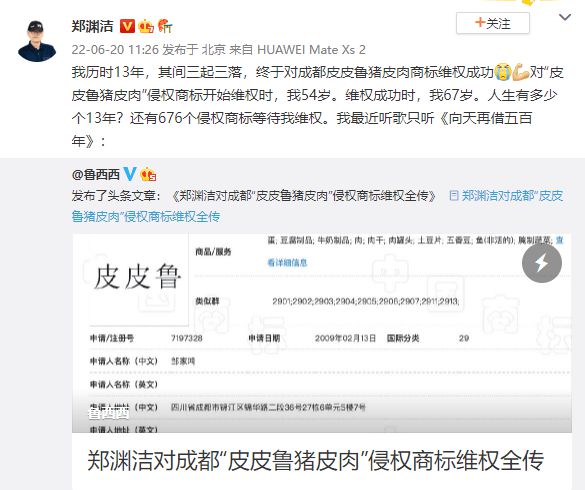The height and width of the screenshot is (490, 585).
Task: Open the article card title 郑渊洁对成都…维权全传
Action: click(x=316, y=461)
